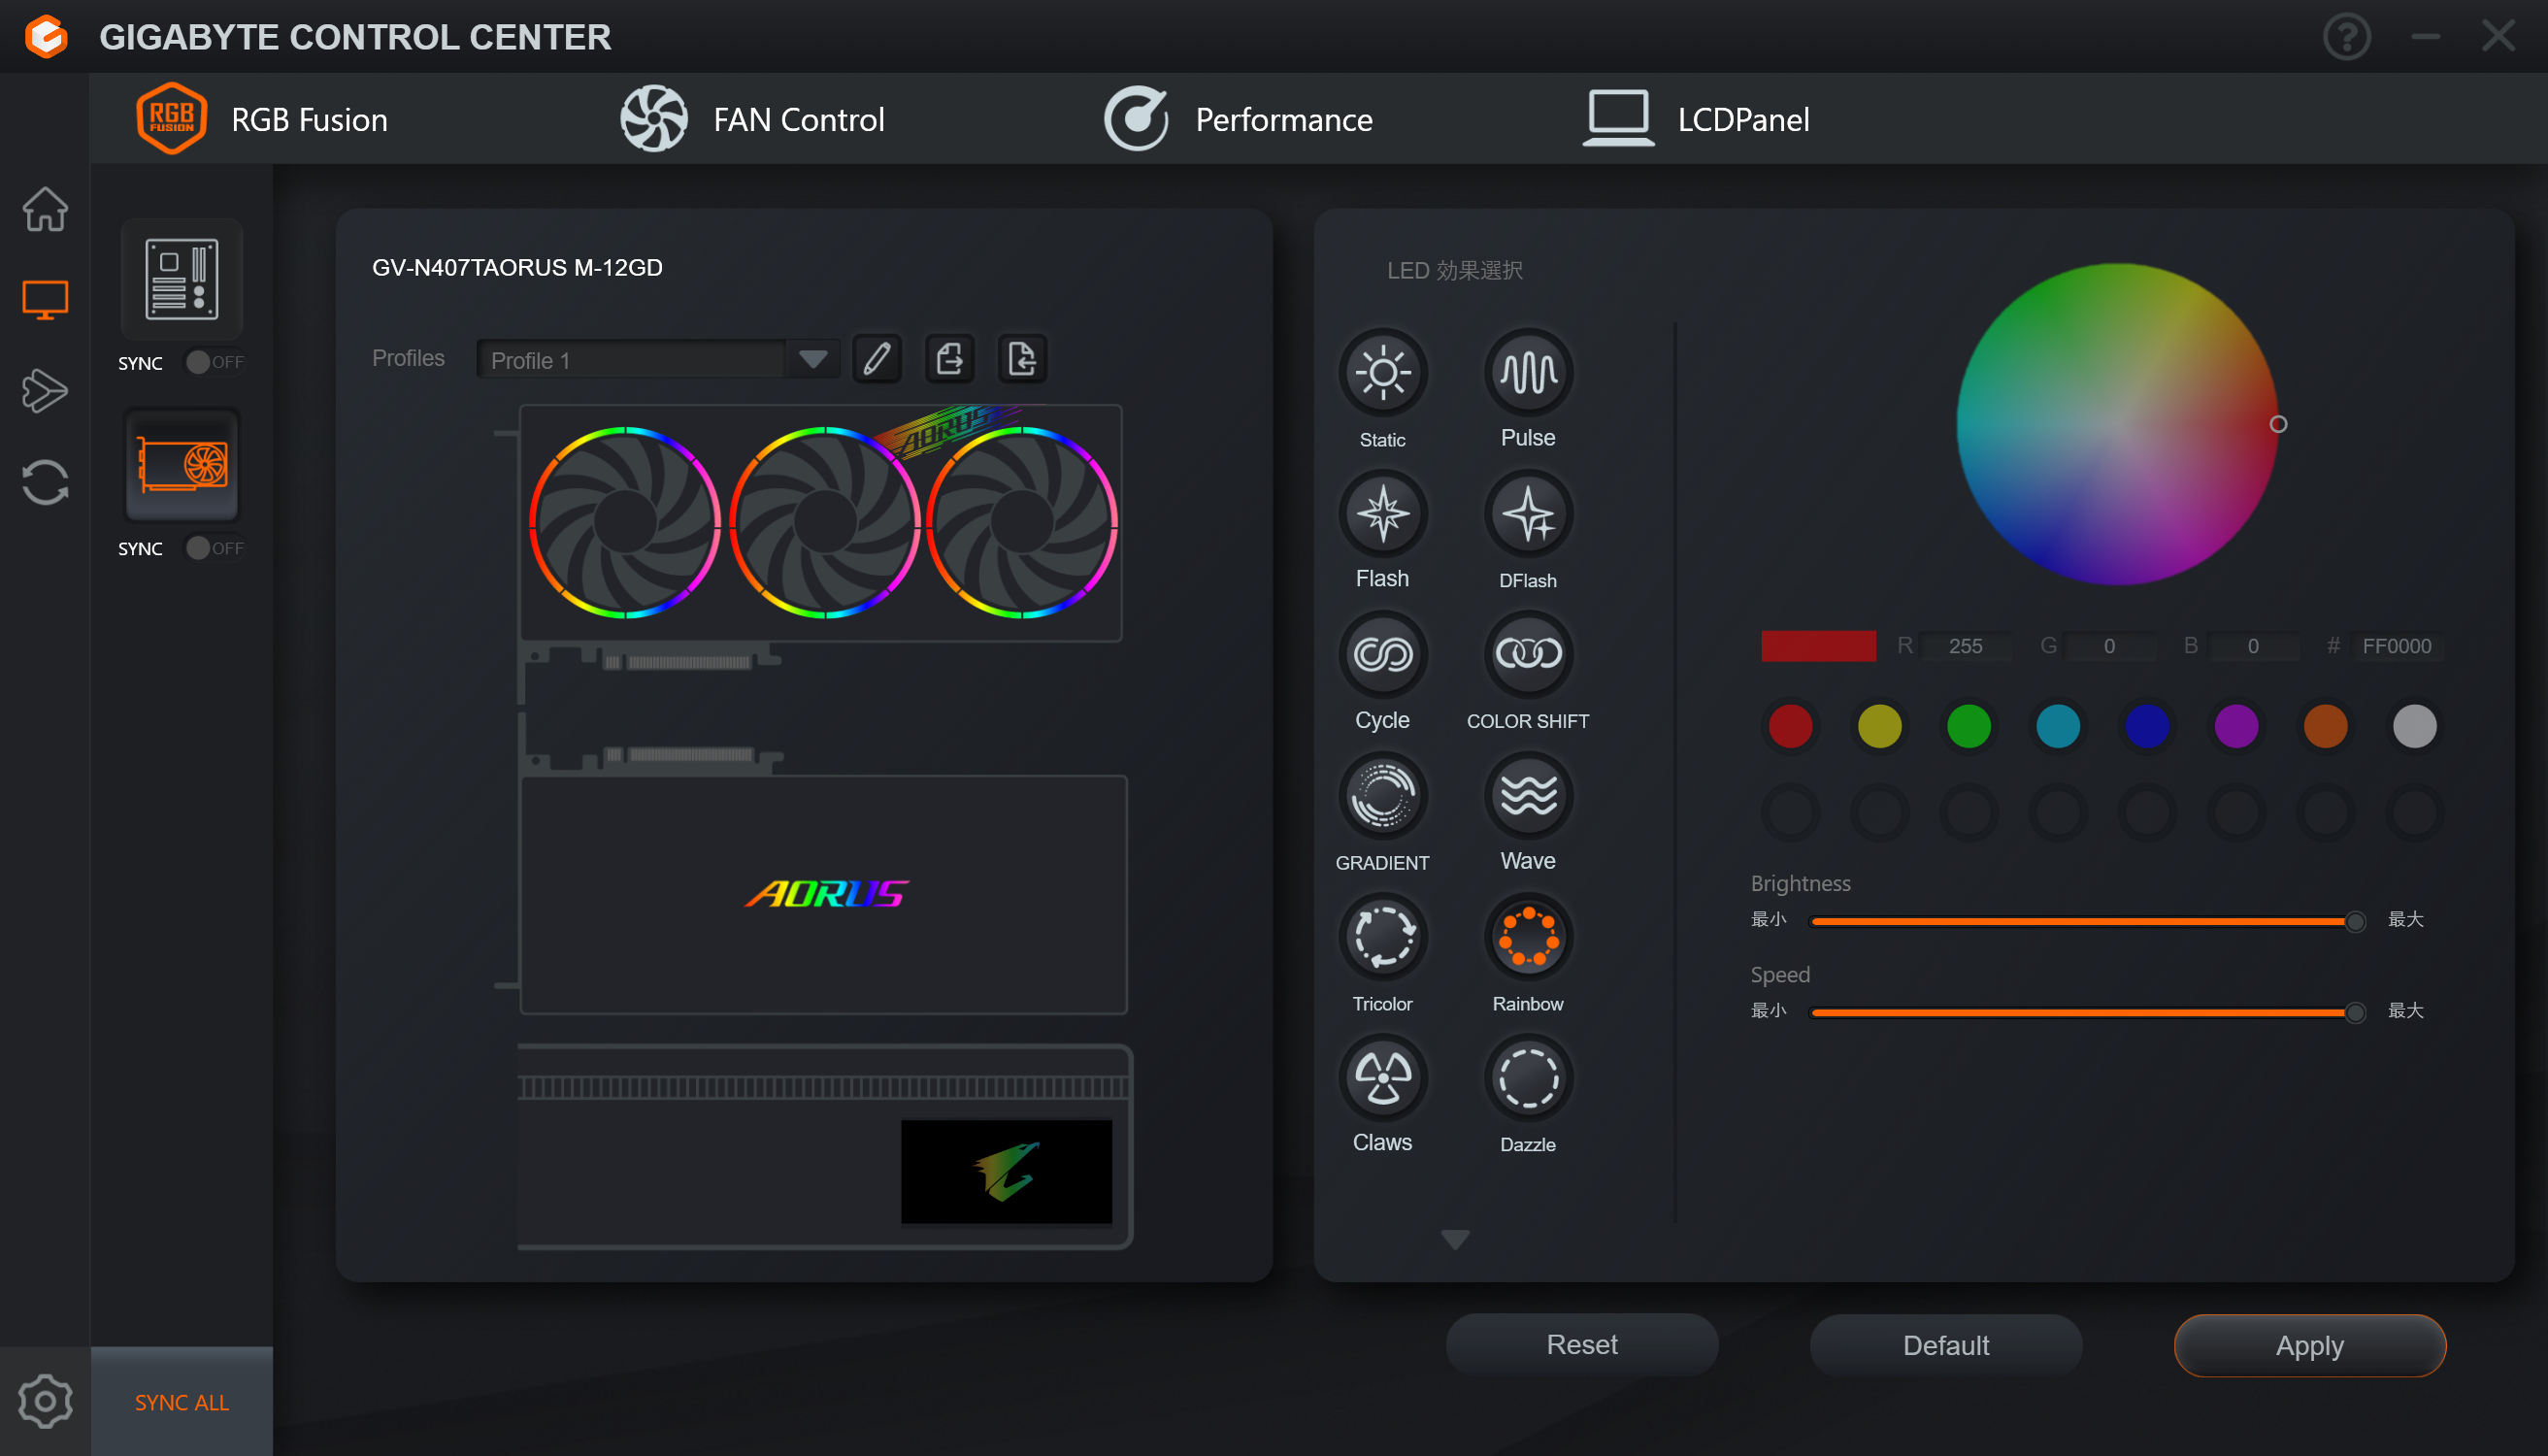Click the export profile icon

[949, 359]
